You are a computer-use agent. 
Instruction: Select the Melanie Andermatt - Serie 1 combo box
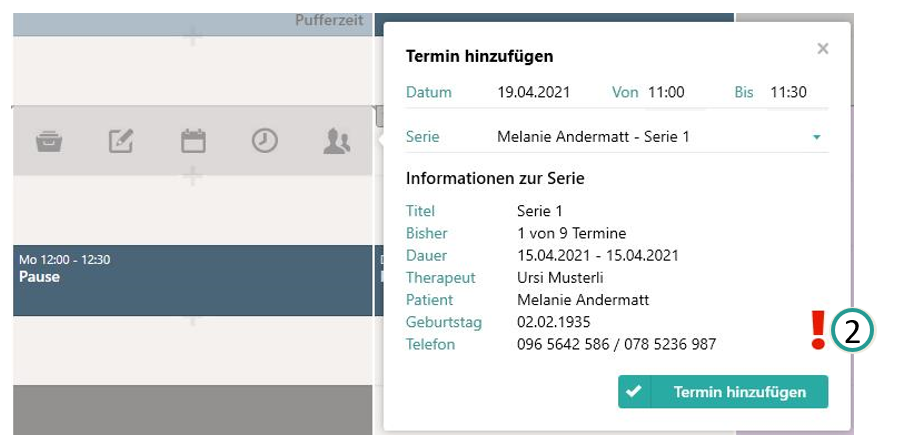tap(650, 137)
